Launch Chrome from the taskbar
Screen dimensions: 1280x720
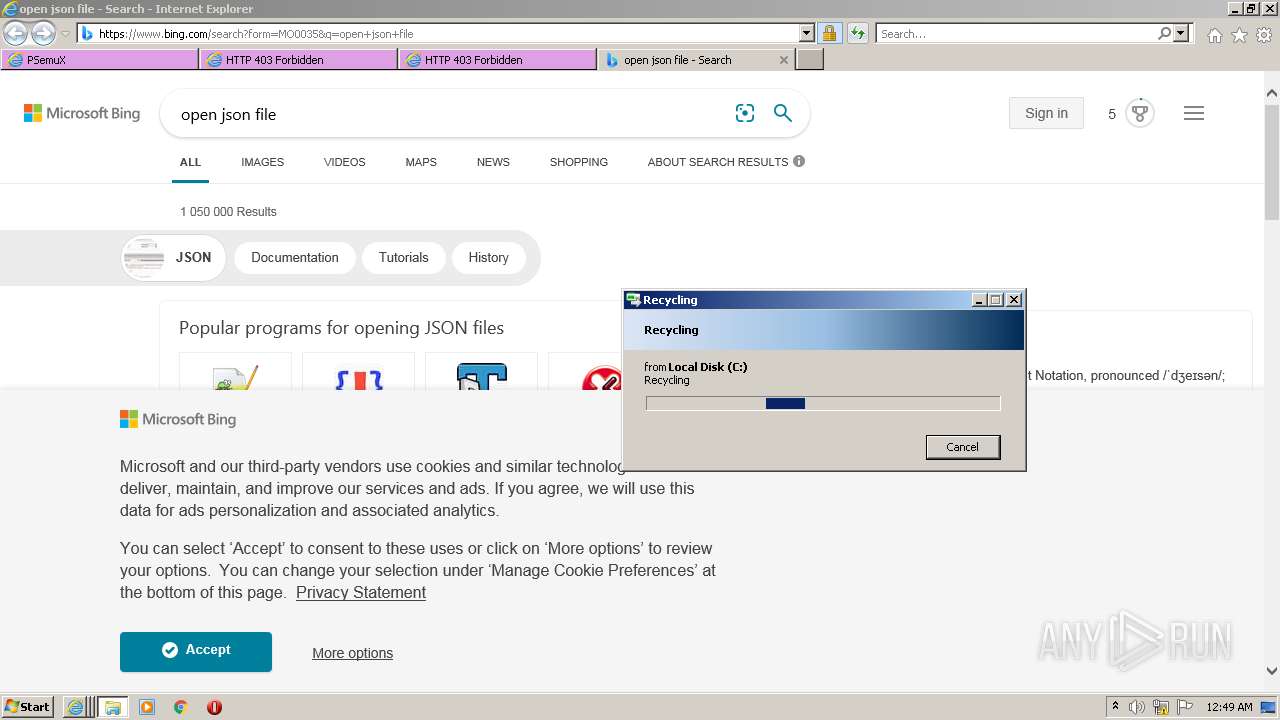coord(181,707)
